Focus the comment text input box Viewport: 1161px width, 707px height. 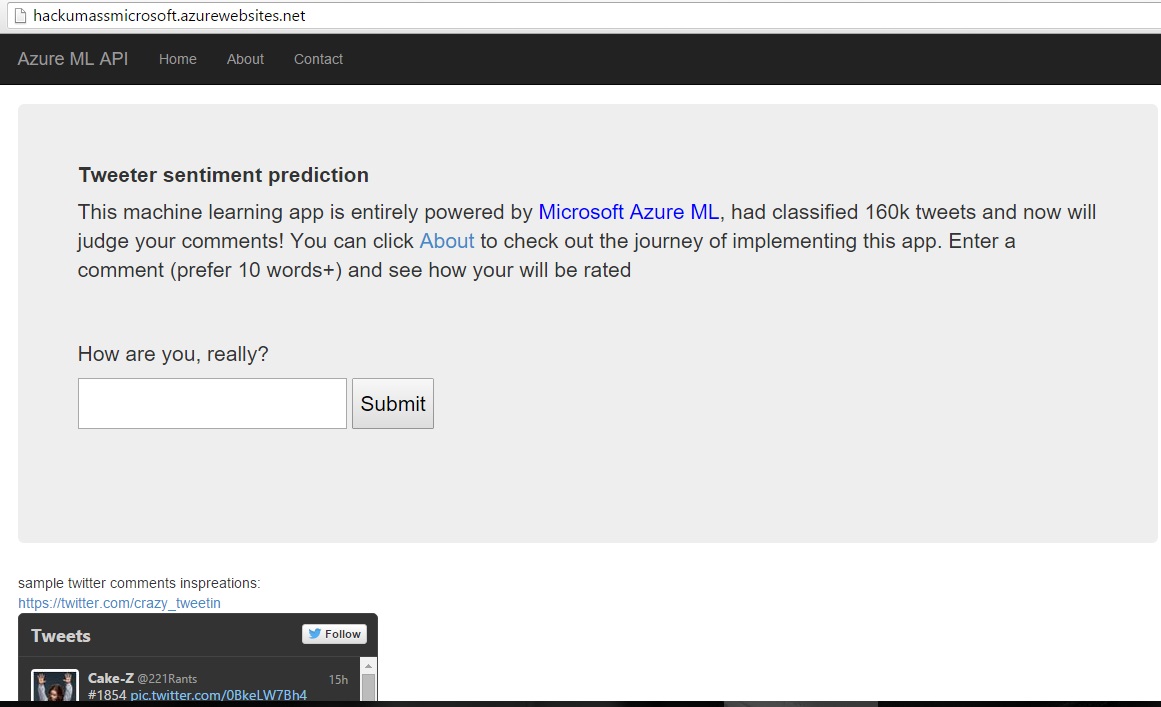tap(213, 403)
